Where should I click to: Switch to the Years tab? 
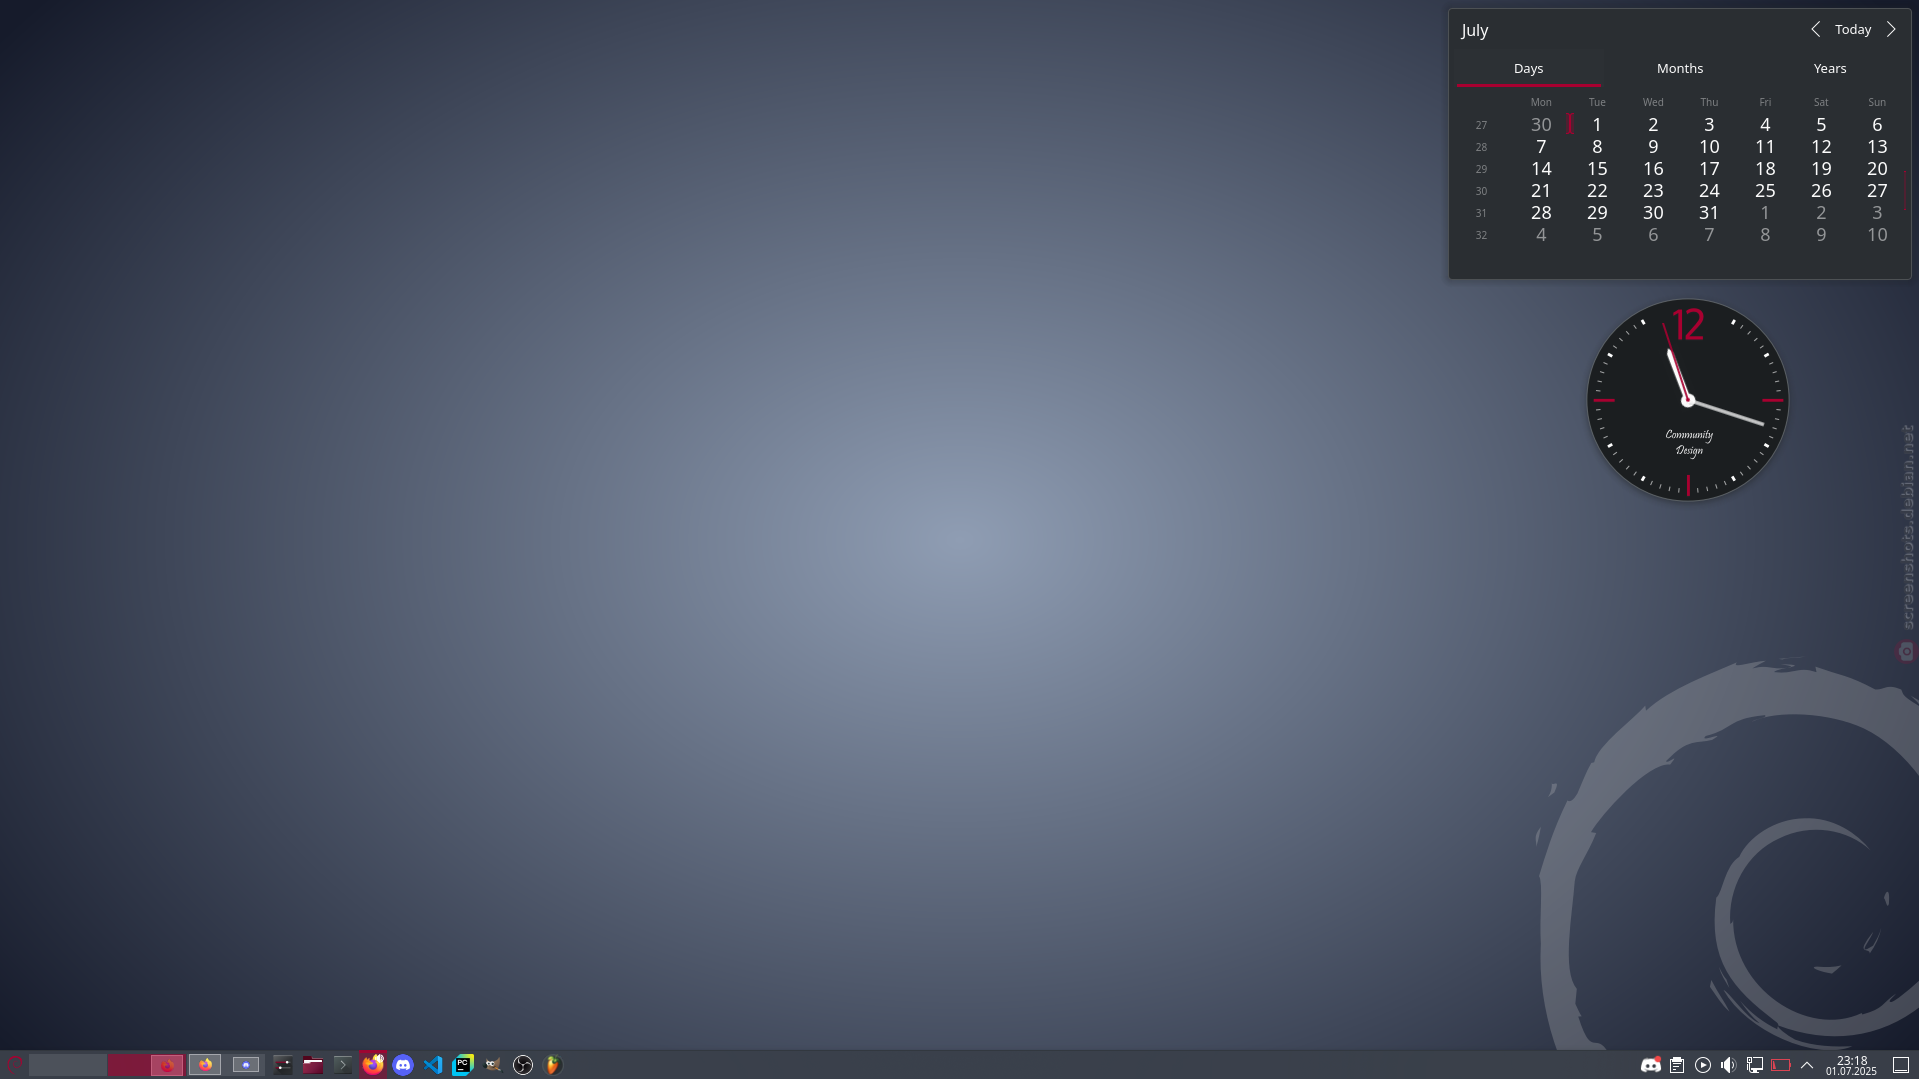pos(1830,69)
